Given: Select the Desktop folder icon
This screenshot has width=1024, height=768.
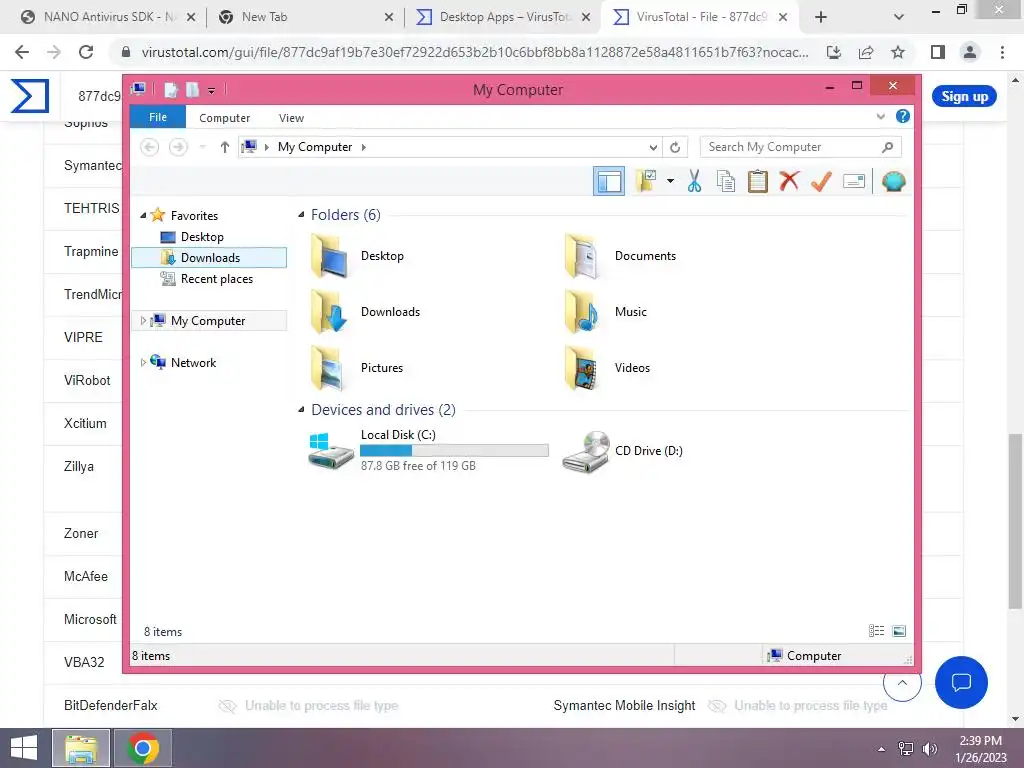Looking at the screenshot, I should pos(329,256).
